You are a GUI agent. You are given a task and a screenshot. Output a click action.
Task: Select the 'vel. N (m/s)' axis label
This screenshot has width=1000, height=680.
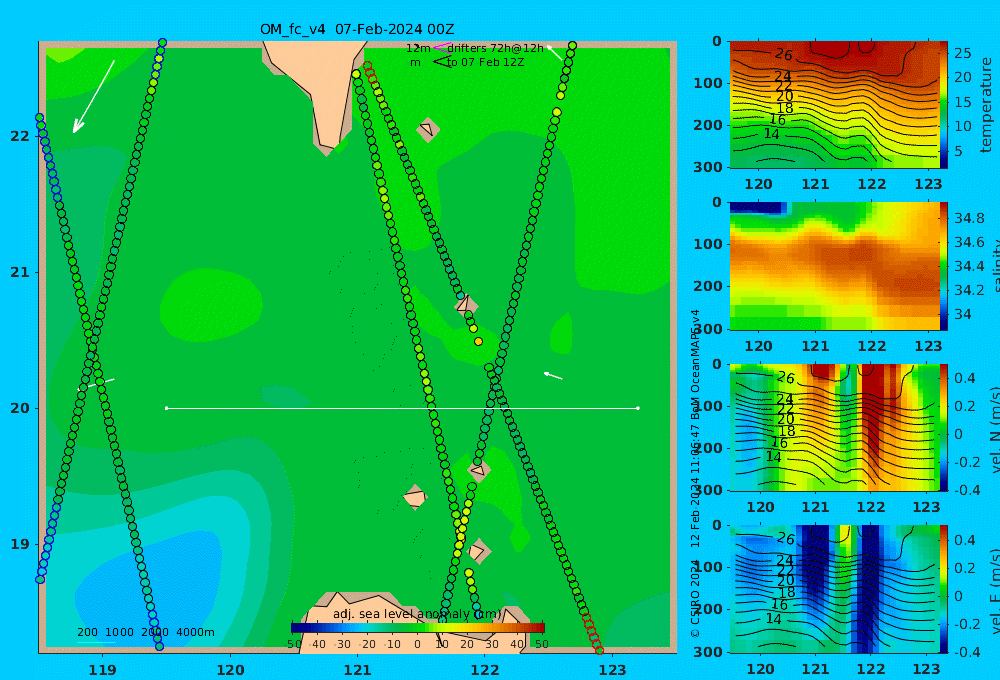point(994,429)
